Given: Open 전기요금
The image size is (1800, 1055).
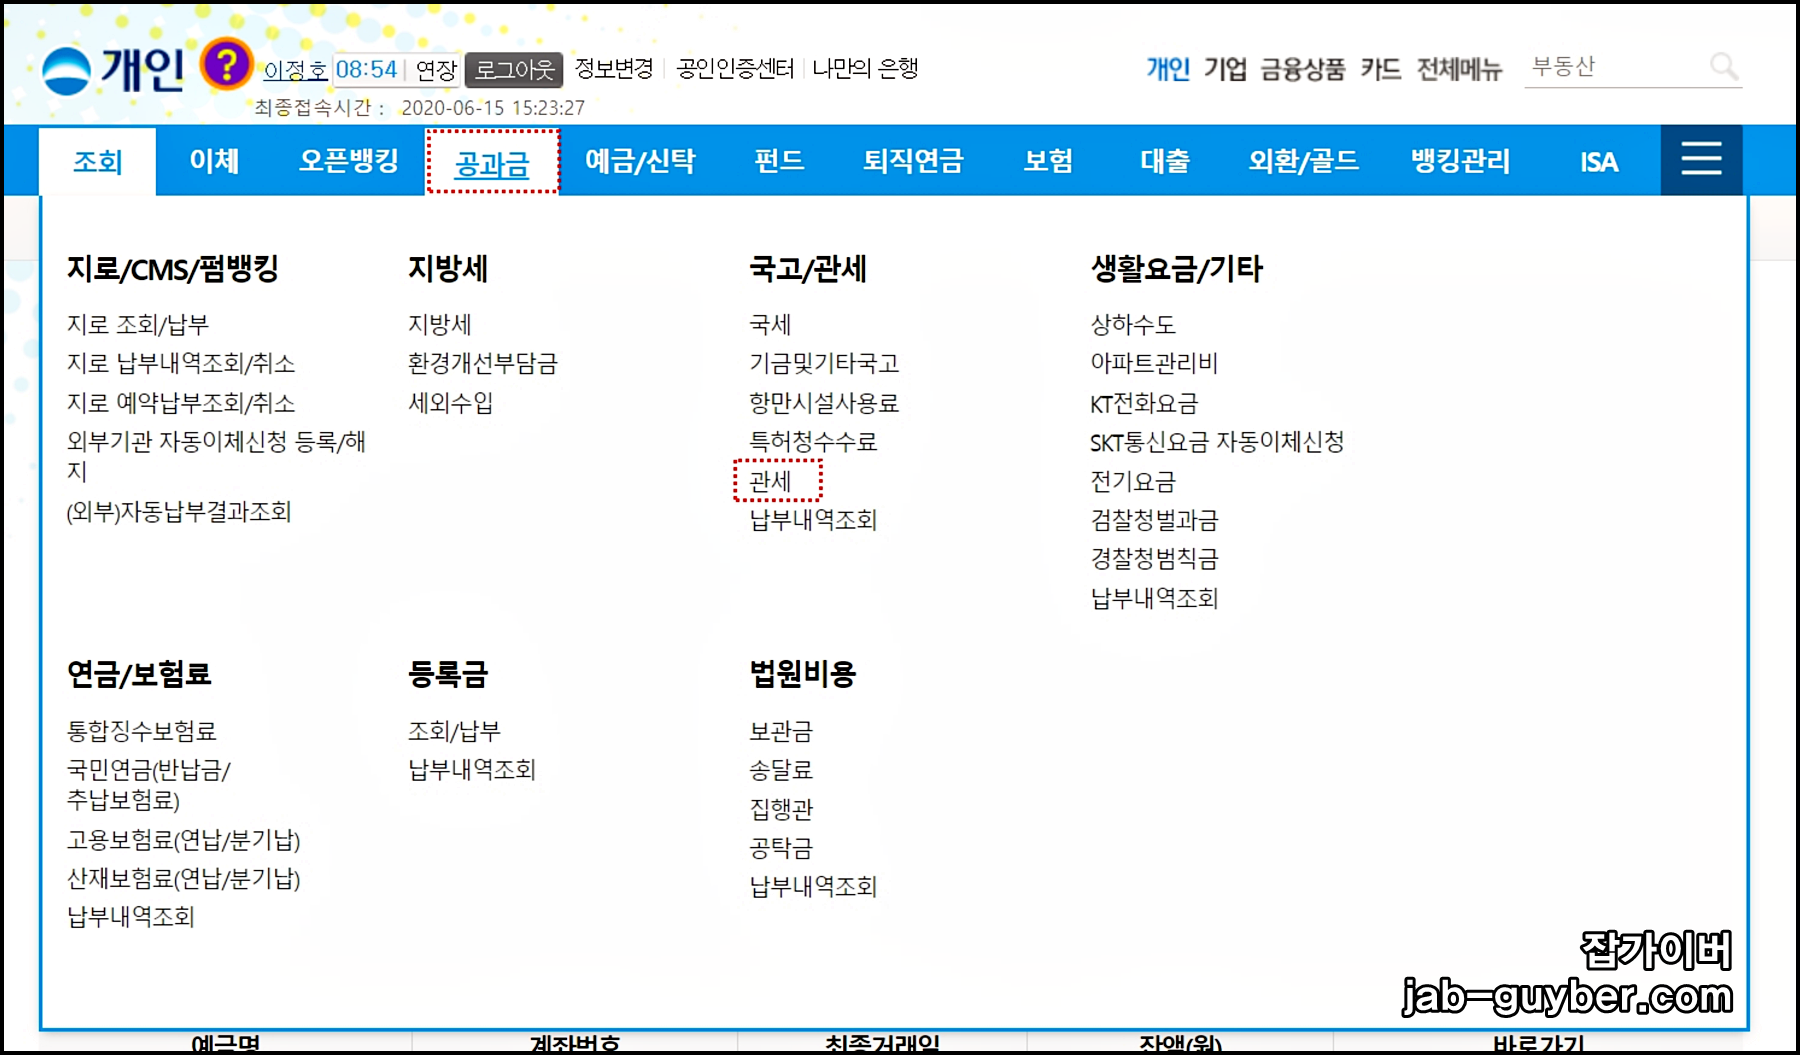Looking at the screenshot, I should point(1133,481).
